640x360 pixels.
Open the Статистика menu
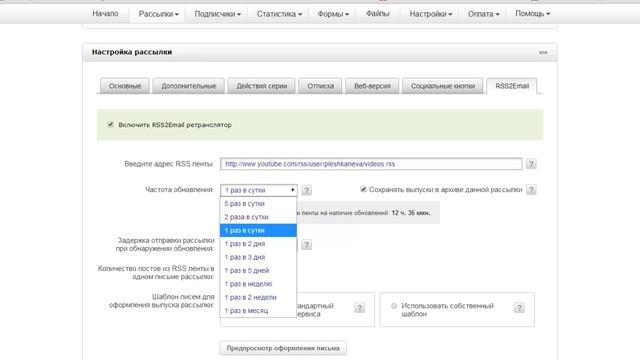[279, 14]
